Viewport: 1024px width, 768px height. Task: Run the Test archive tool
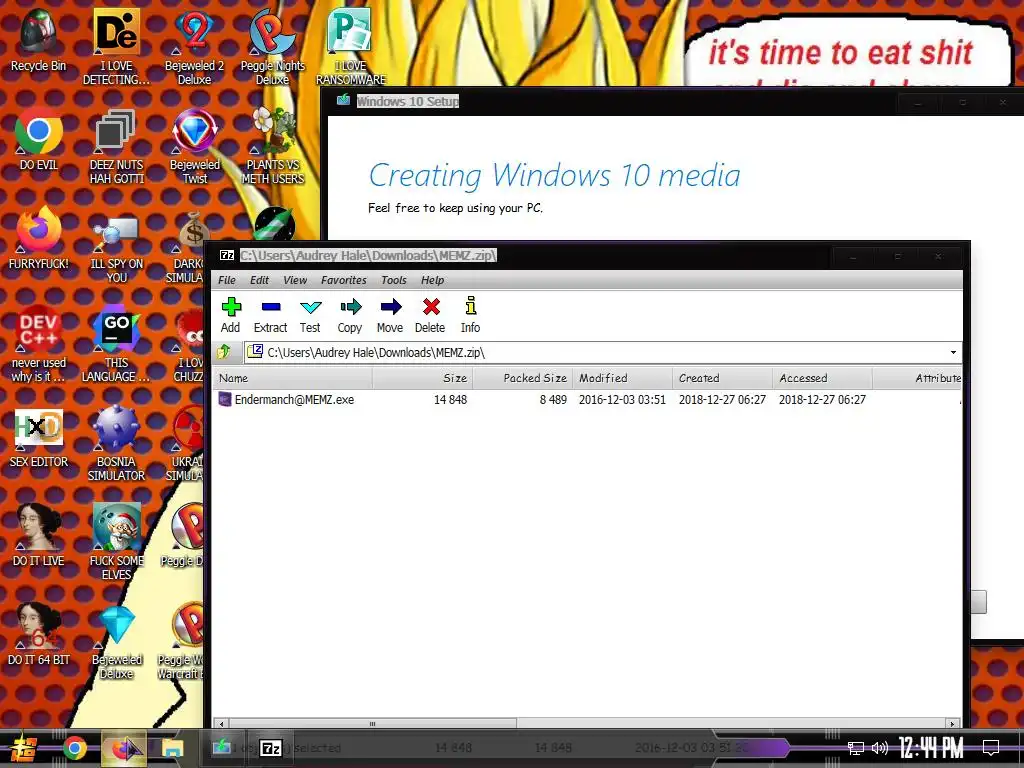310,315
